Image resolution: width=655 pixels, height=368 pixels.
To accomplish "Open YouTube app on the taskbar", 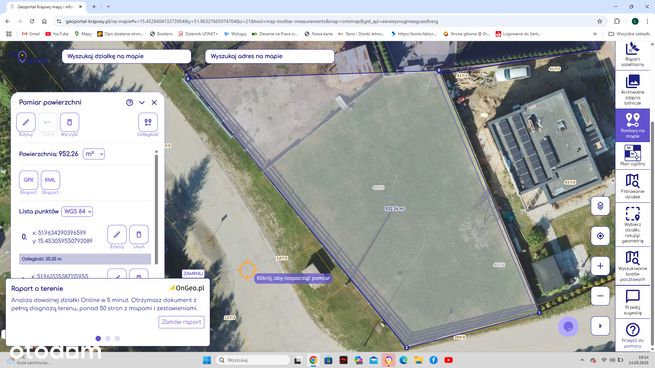I will tap(449, 360).
